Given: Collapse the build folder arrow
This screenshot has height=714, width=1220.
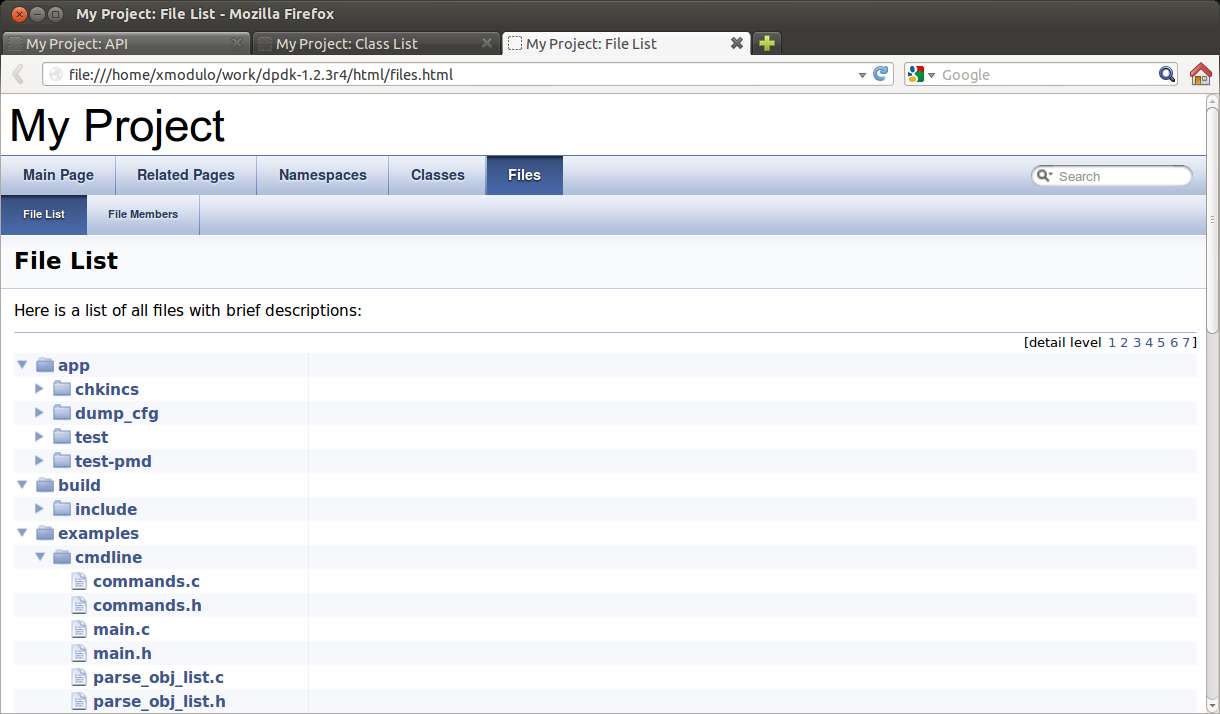Looking at the screenshot, I should (x=22, y=485).
